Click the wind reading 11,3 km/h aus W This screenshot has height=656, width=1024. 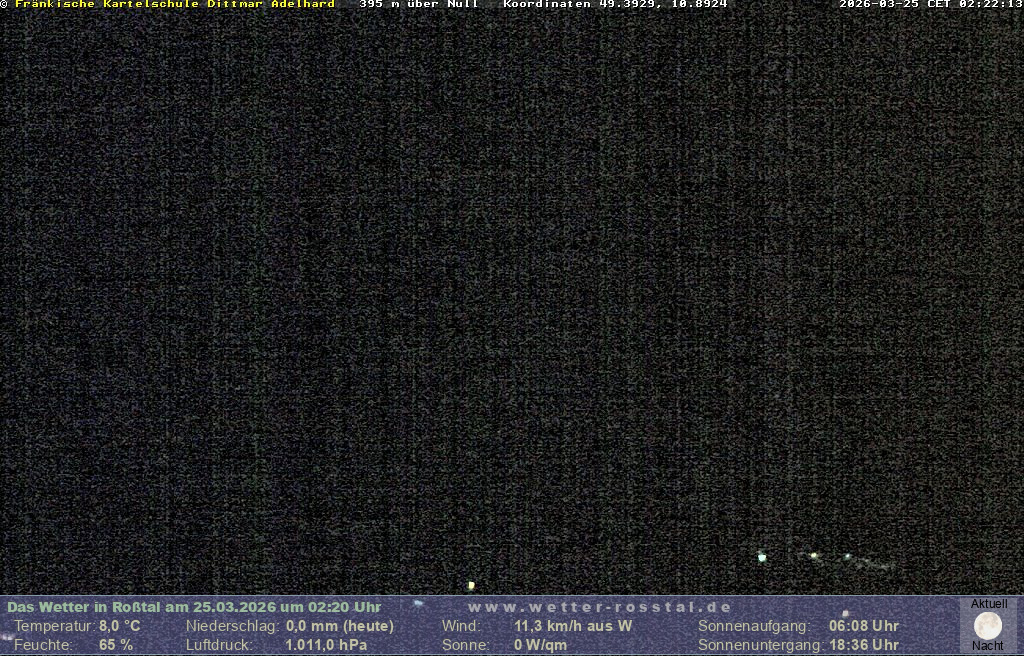(573, 626)
